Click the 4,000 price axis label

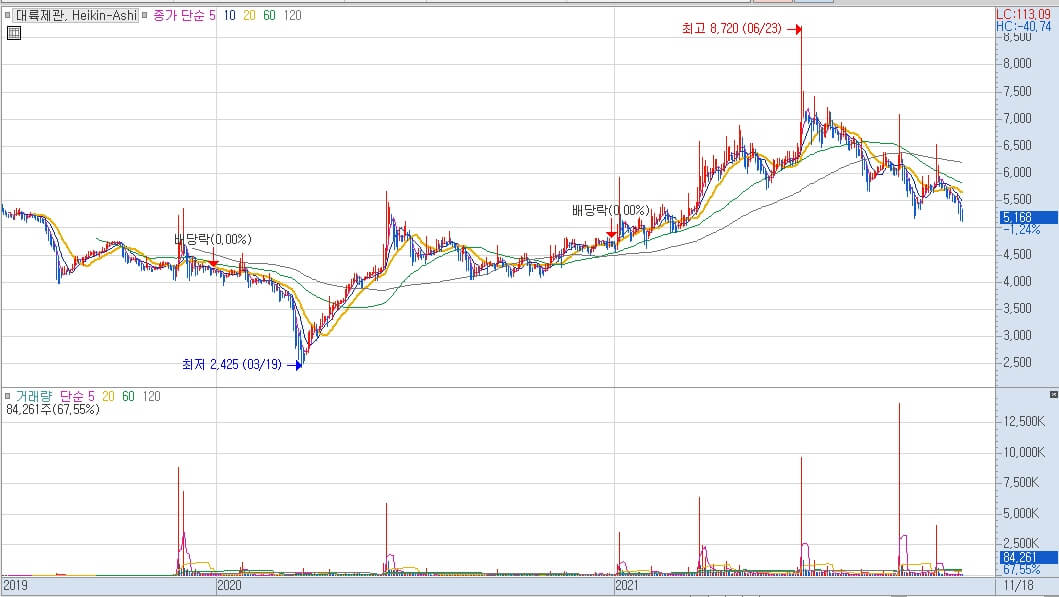1017,281
